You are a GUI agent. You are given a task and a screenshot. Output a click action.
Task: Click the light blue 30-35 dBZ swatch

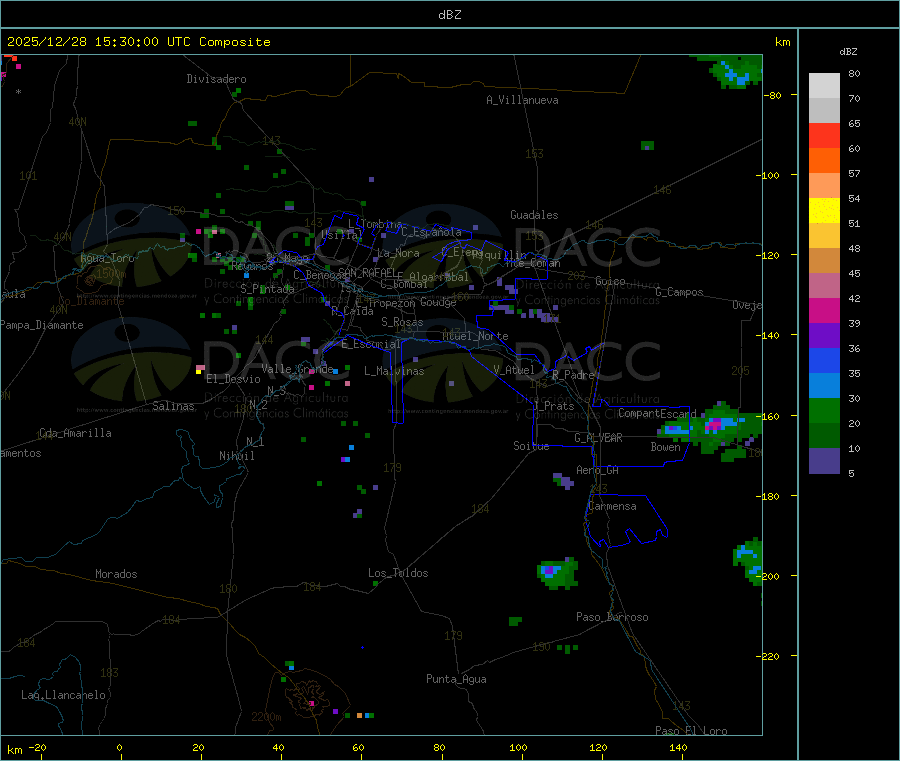pyautogui.click(x=824, y=386)
